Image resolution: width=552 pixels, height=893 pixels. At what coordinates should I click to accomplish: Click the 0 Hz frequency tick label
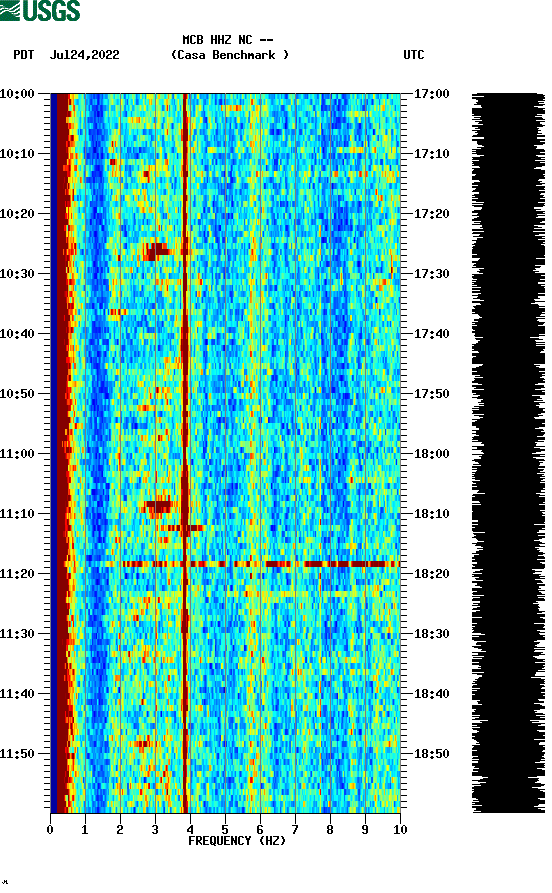pyautogui.click(x=50, y=829)
